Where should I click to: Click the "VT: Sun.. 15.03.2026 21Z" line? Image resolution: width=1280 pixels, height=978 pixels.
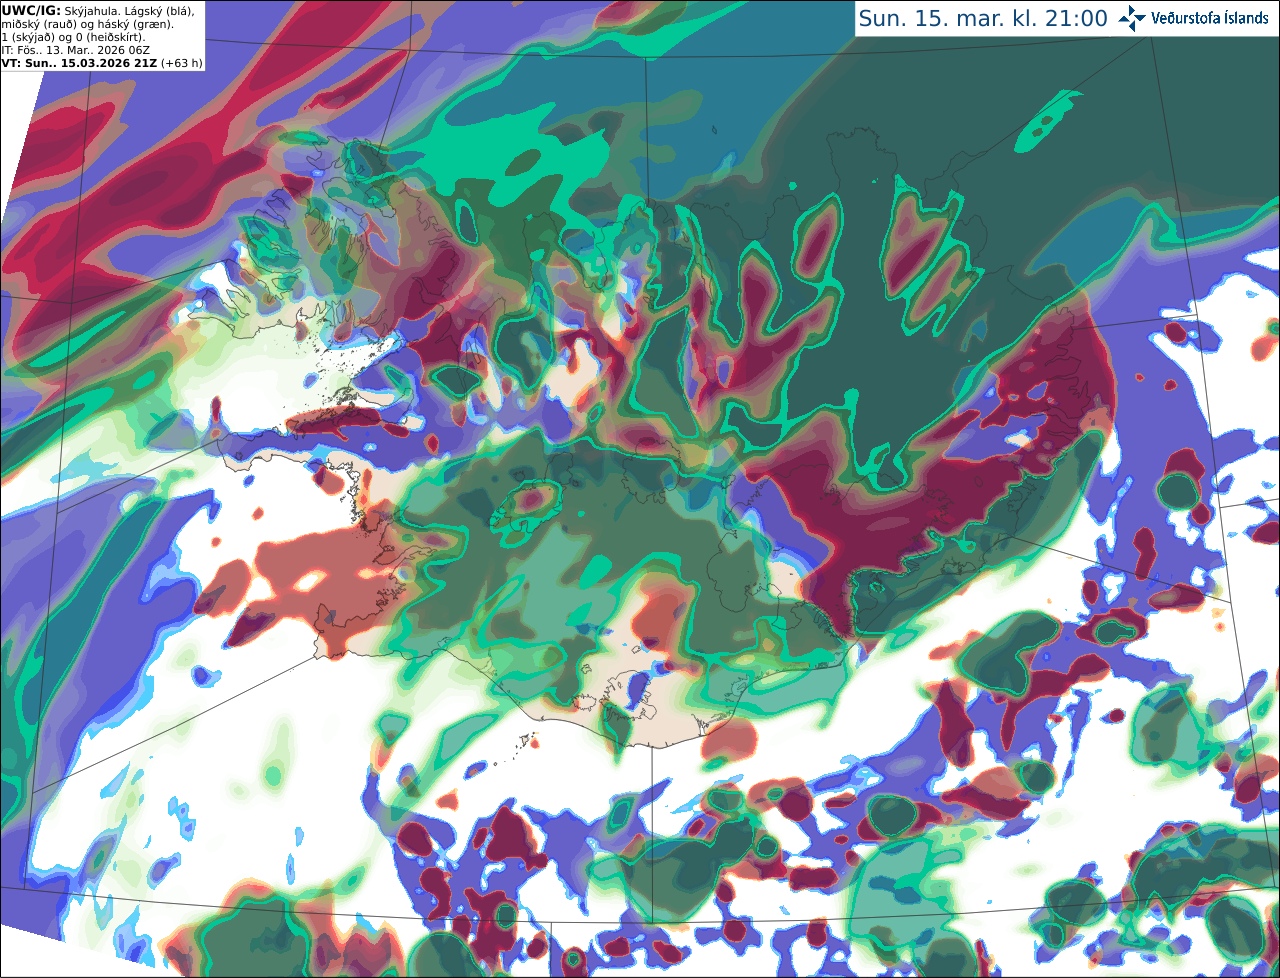coord(79,63)
